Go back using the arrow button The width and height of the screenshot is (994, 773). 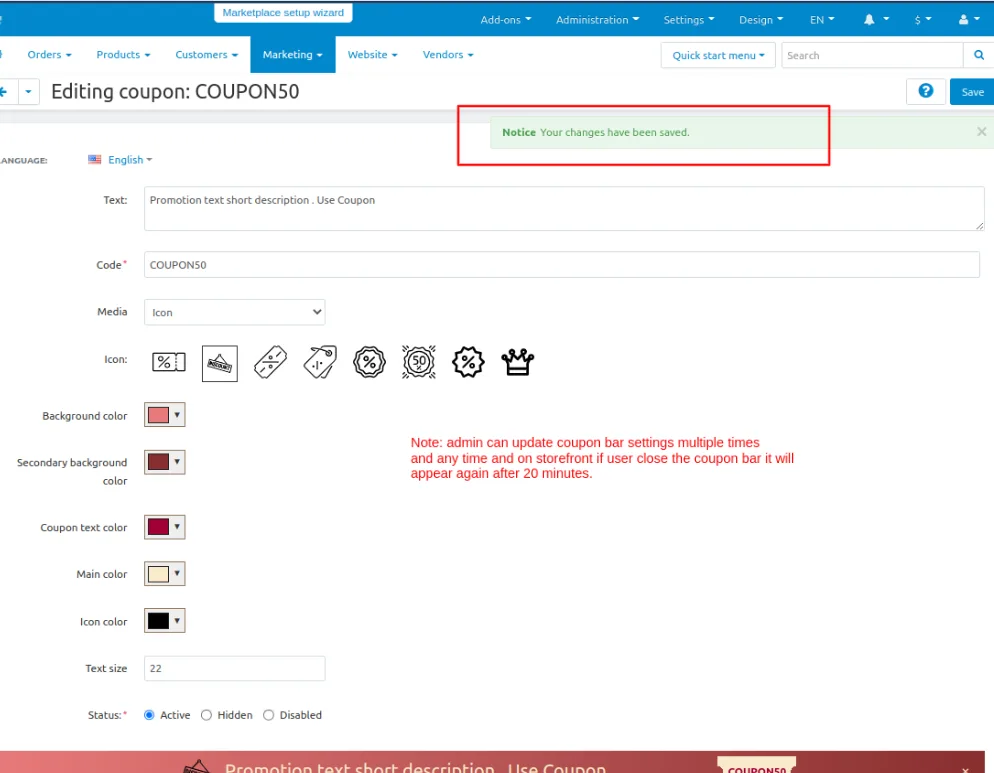[5, 92]
